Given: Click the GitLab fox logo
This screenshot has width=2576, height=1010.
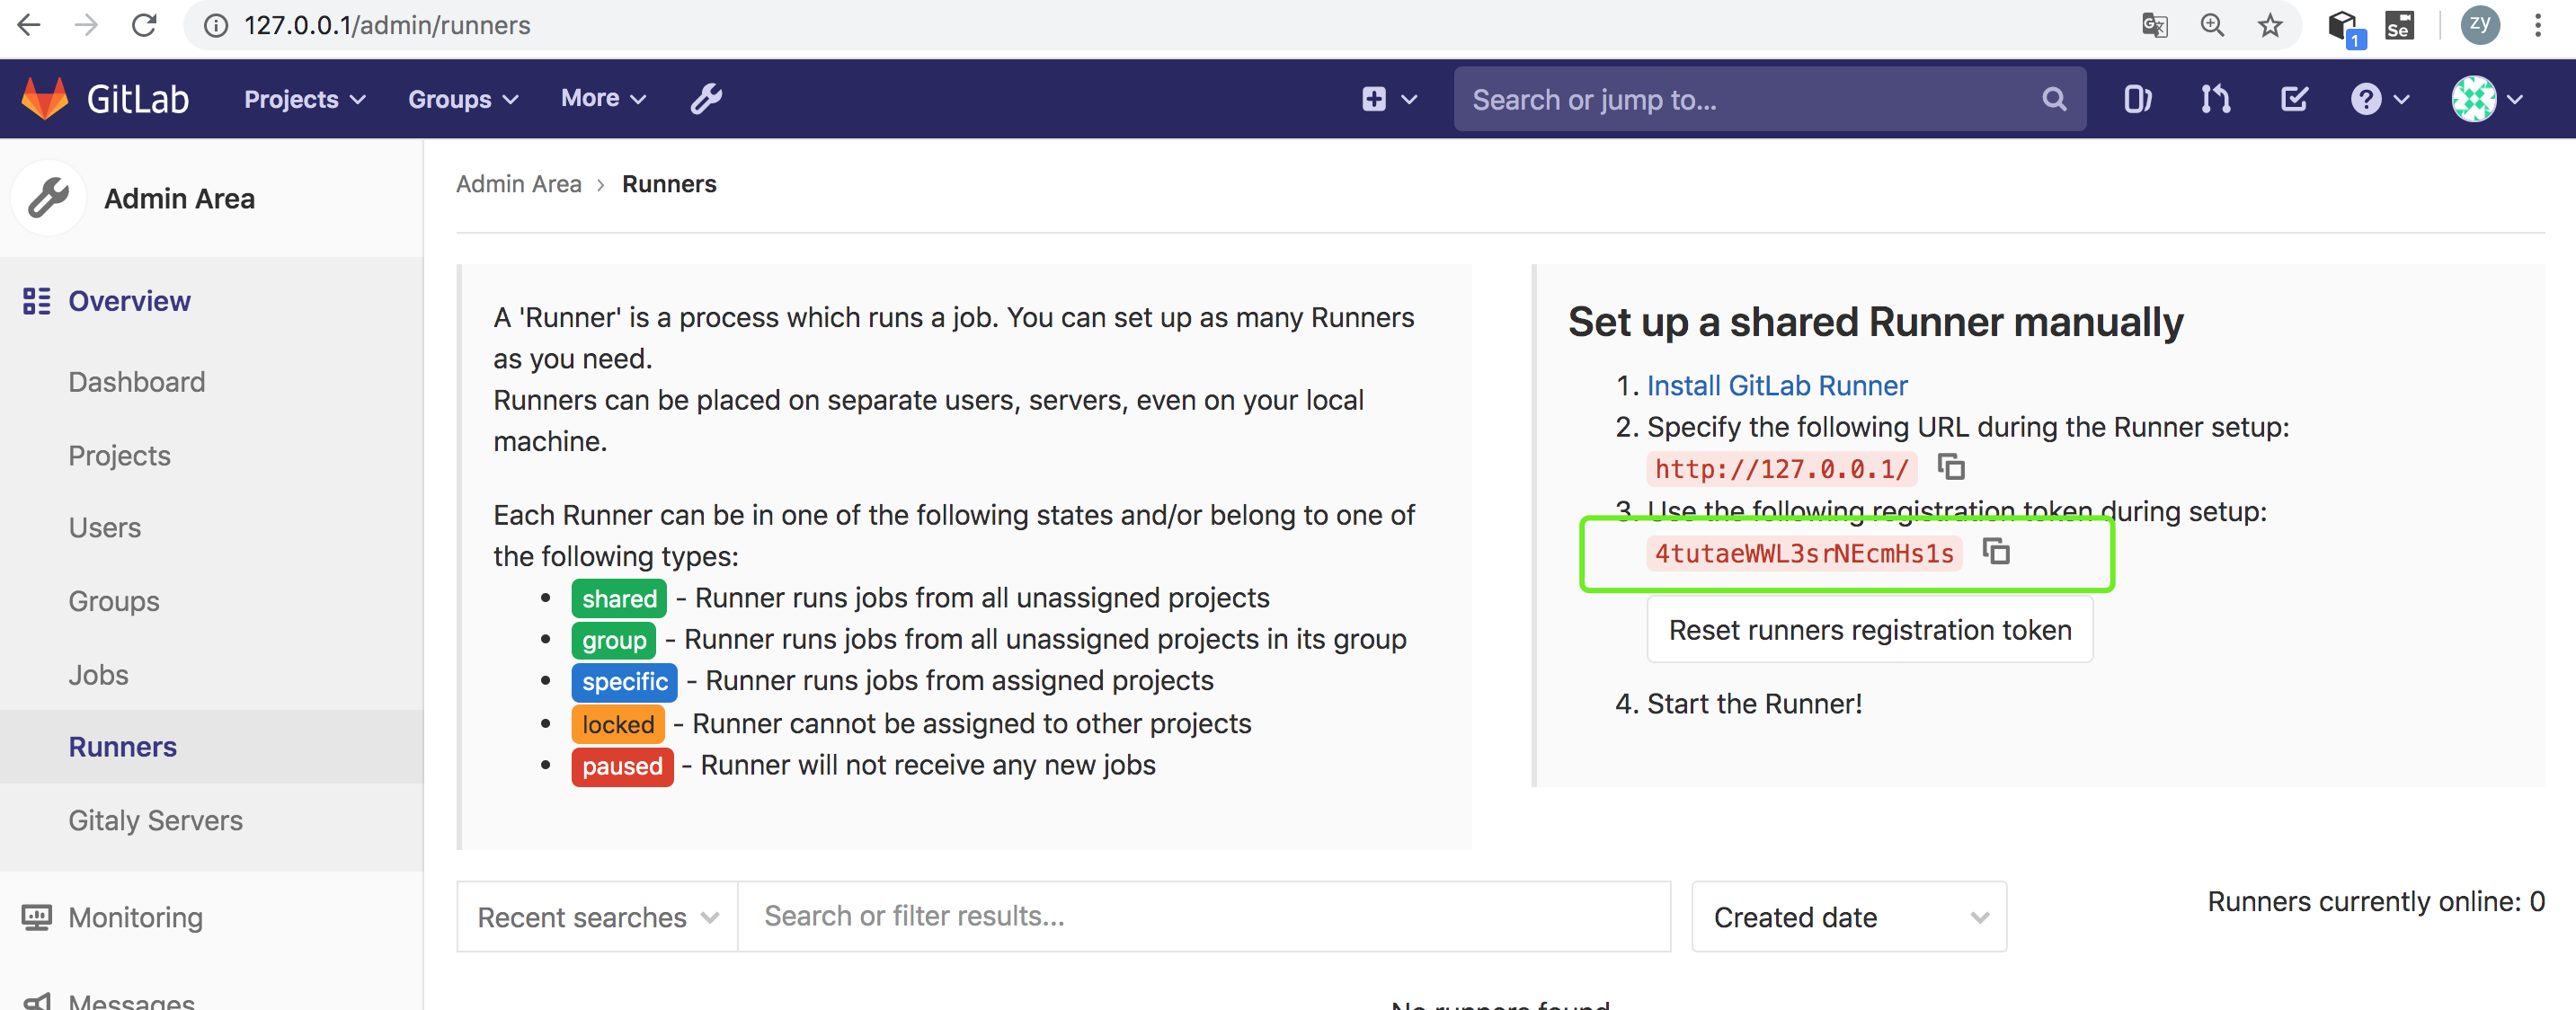Looking at the screenshot, I should click(45, 98).
